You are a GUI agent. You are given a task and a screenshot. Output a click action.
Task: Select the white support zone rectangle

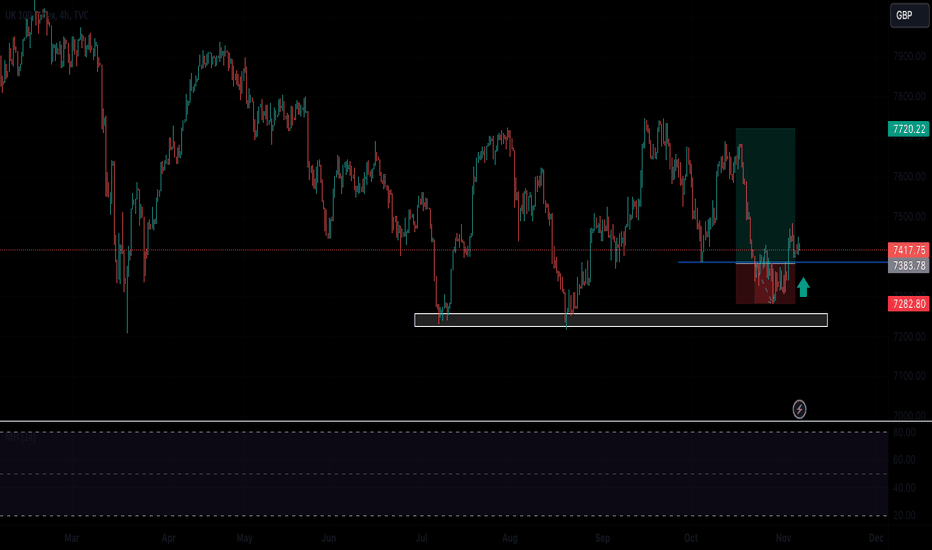[621, 320]
